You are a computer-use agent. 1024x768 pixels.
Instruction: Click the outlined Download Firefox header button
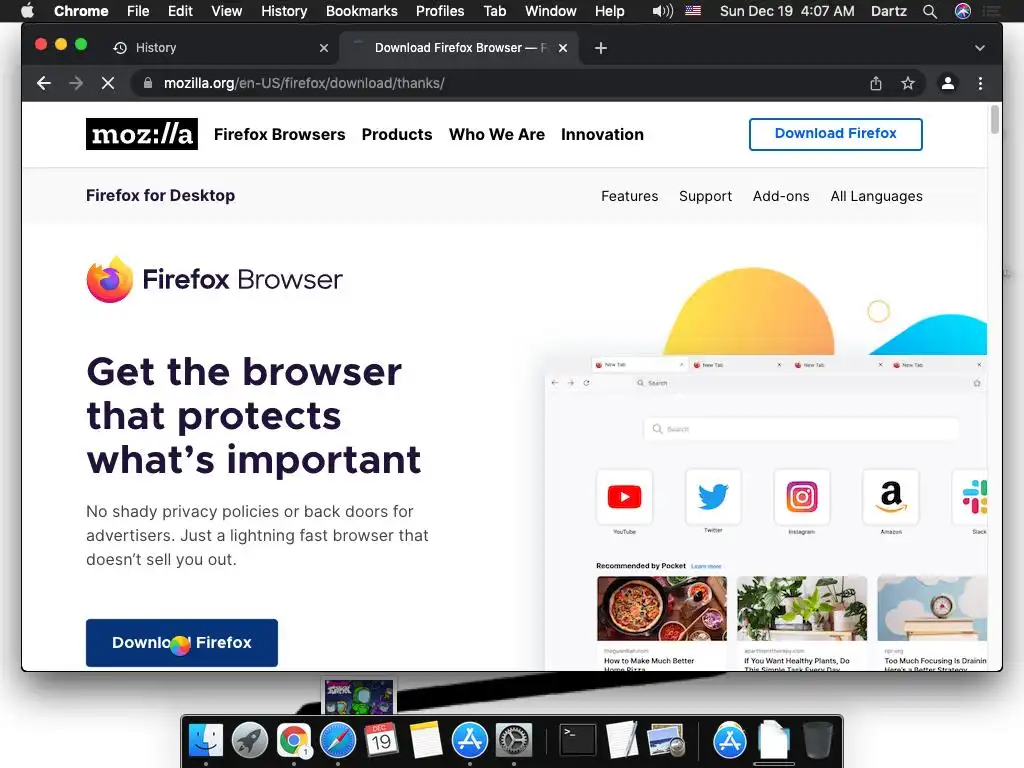[835, 134]
